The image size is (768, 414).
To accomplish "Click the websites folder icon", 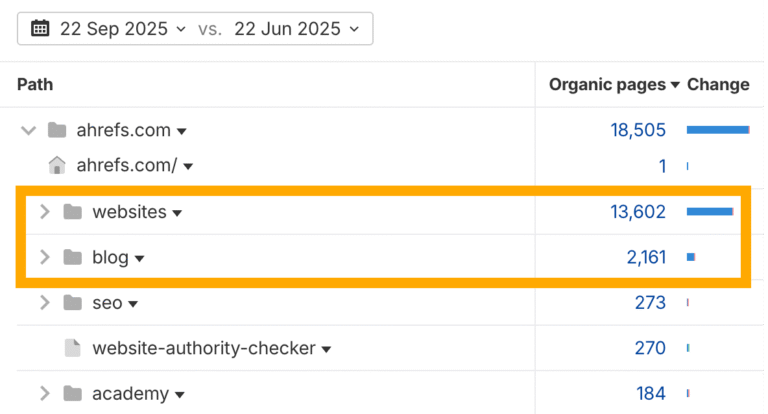I will [x=72, y=212].
